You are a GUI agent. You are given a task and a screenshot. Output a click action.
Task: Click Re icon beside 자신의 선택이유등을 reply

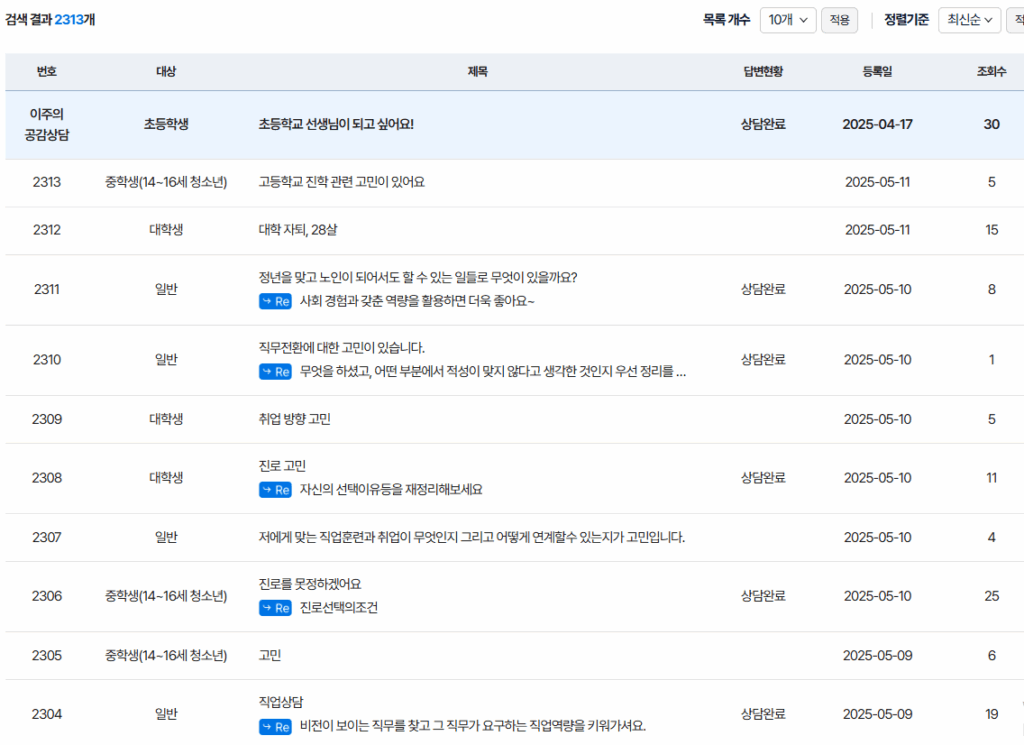(x=275, y=490)
